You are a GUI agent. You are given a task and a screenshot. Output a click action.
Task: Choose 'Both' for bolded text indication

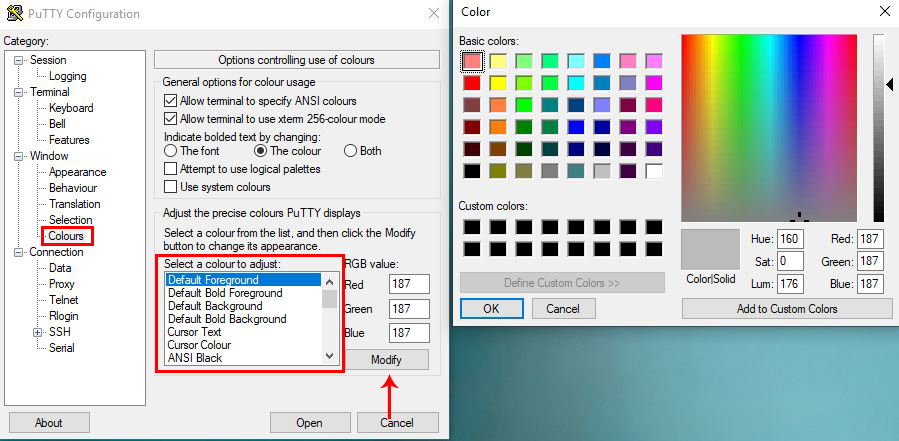350,151
